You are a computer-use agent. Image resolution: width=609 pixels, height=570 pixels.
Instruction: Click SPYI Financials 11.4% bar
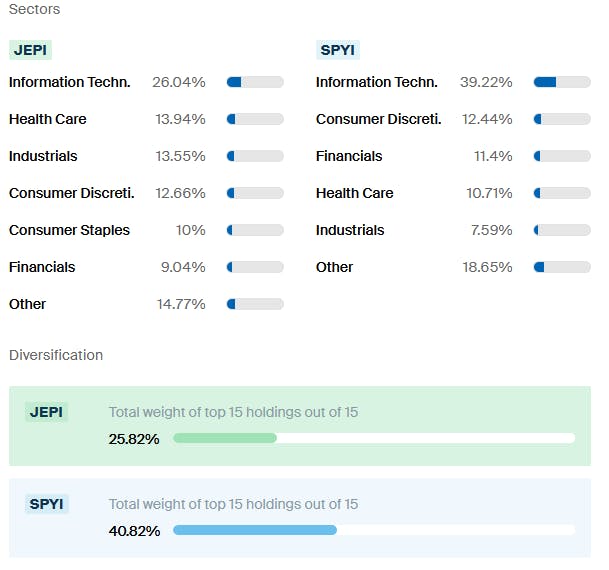click(x=562, y=156)
